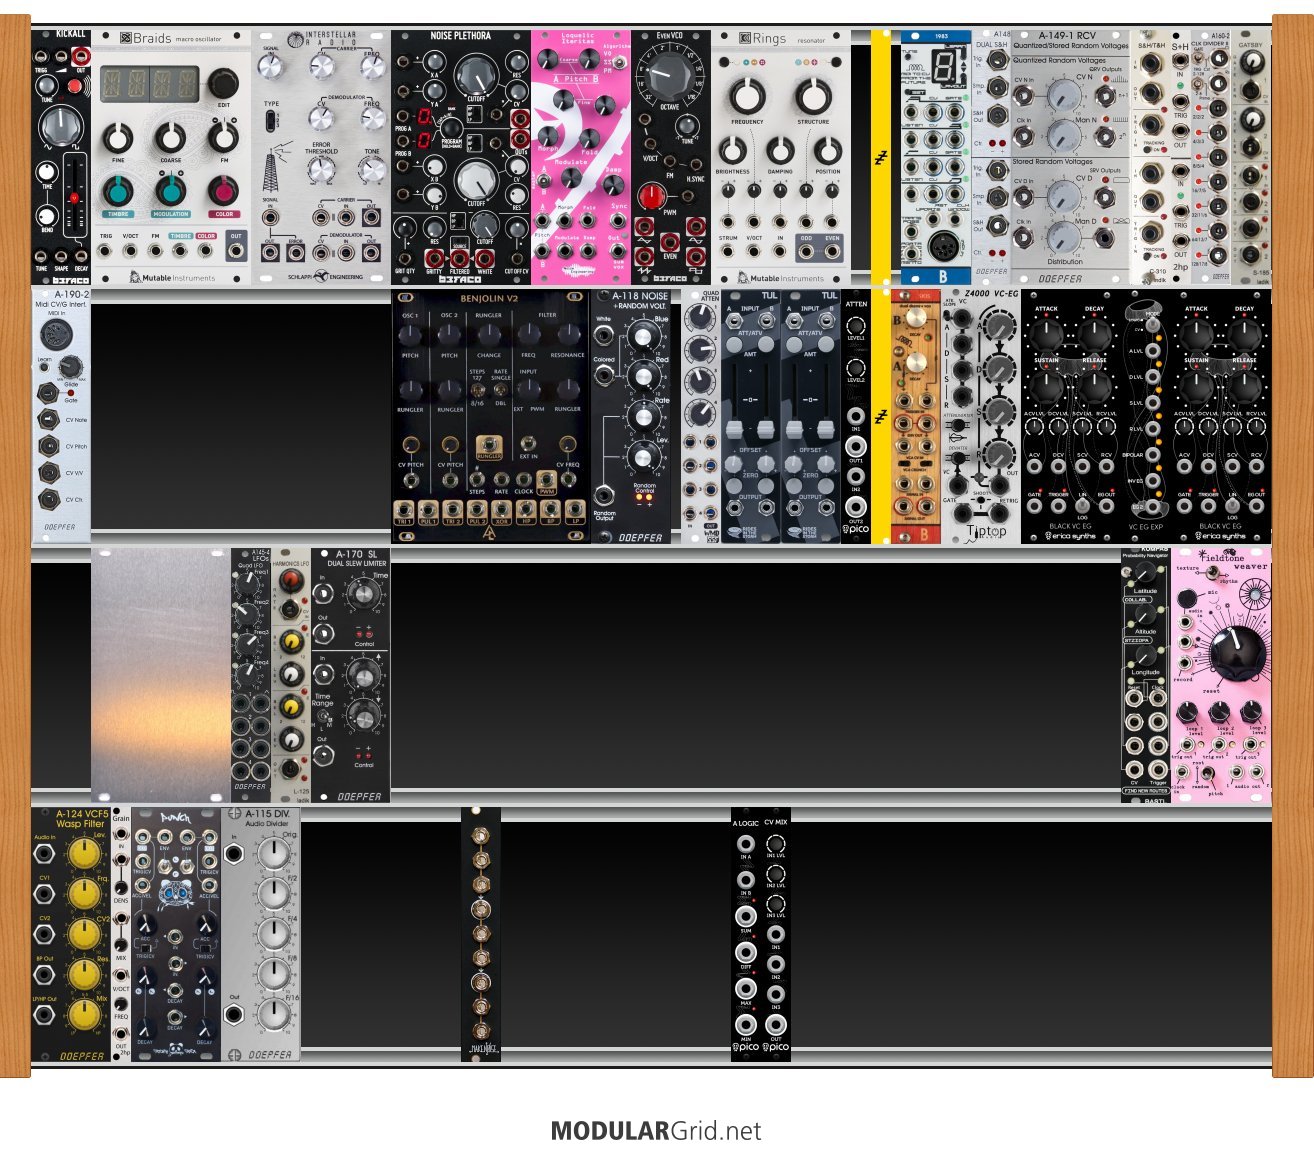Click the EVEN output jack on Rings
The width and height of the screenshot is (1314, 1152).
(832, 250)
